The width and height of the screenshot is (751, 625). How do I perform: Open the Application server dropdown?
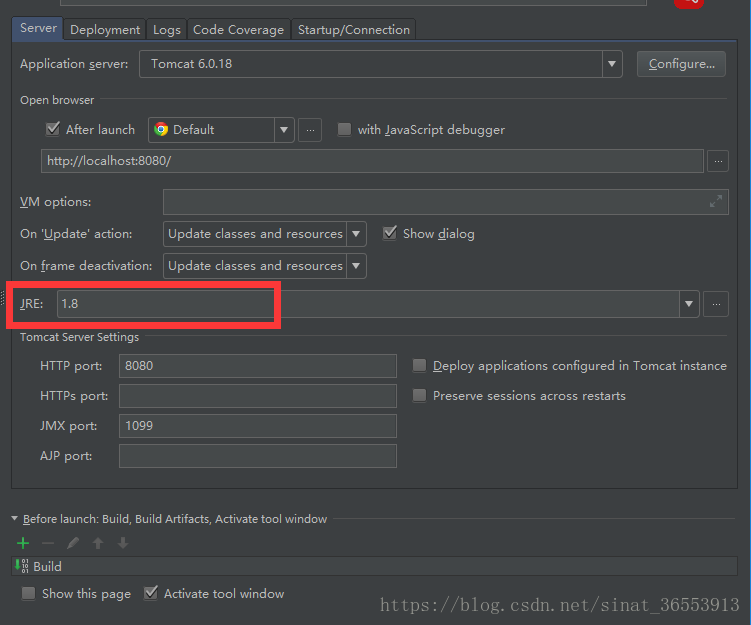612,64
